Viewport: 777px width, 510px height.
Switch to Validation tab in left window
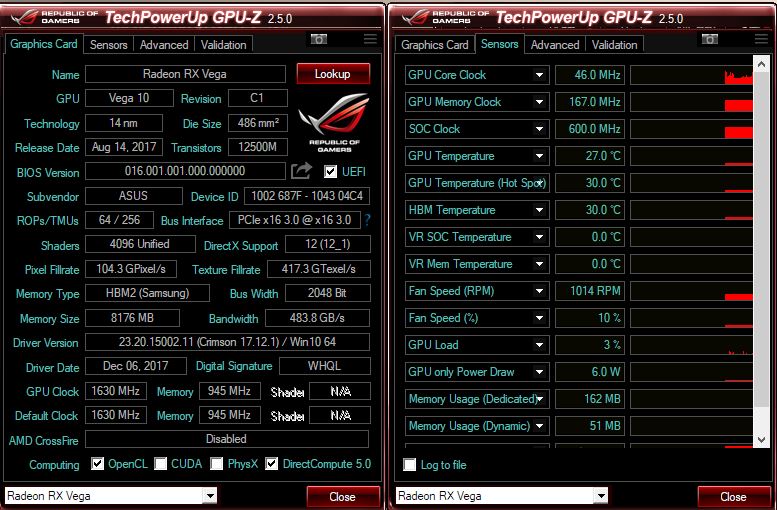point(223,45)
